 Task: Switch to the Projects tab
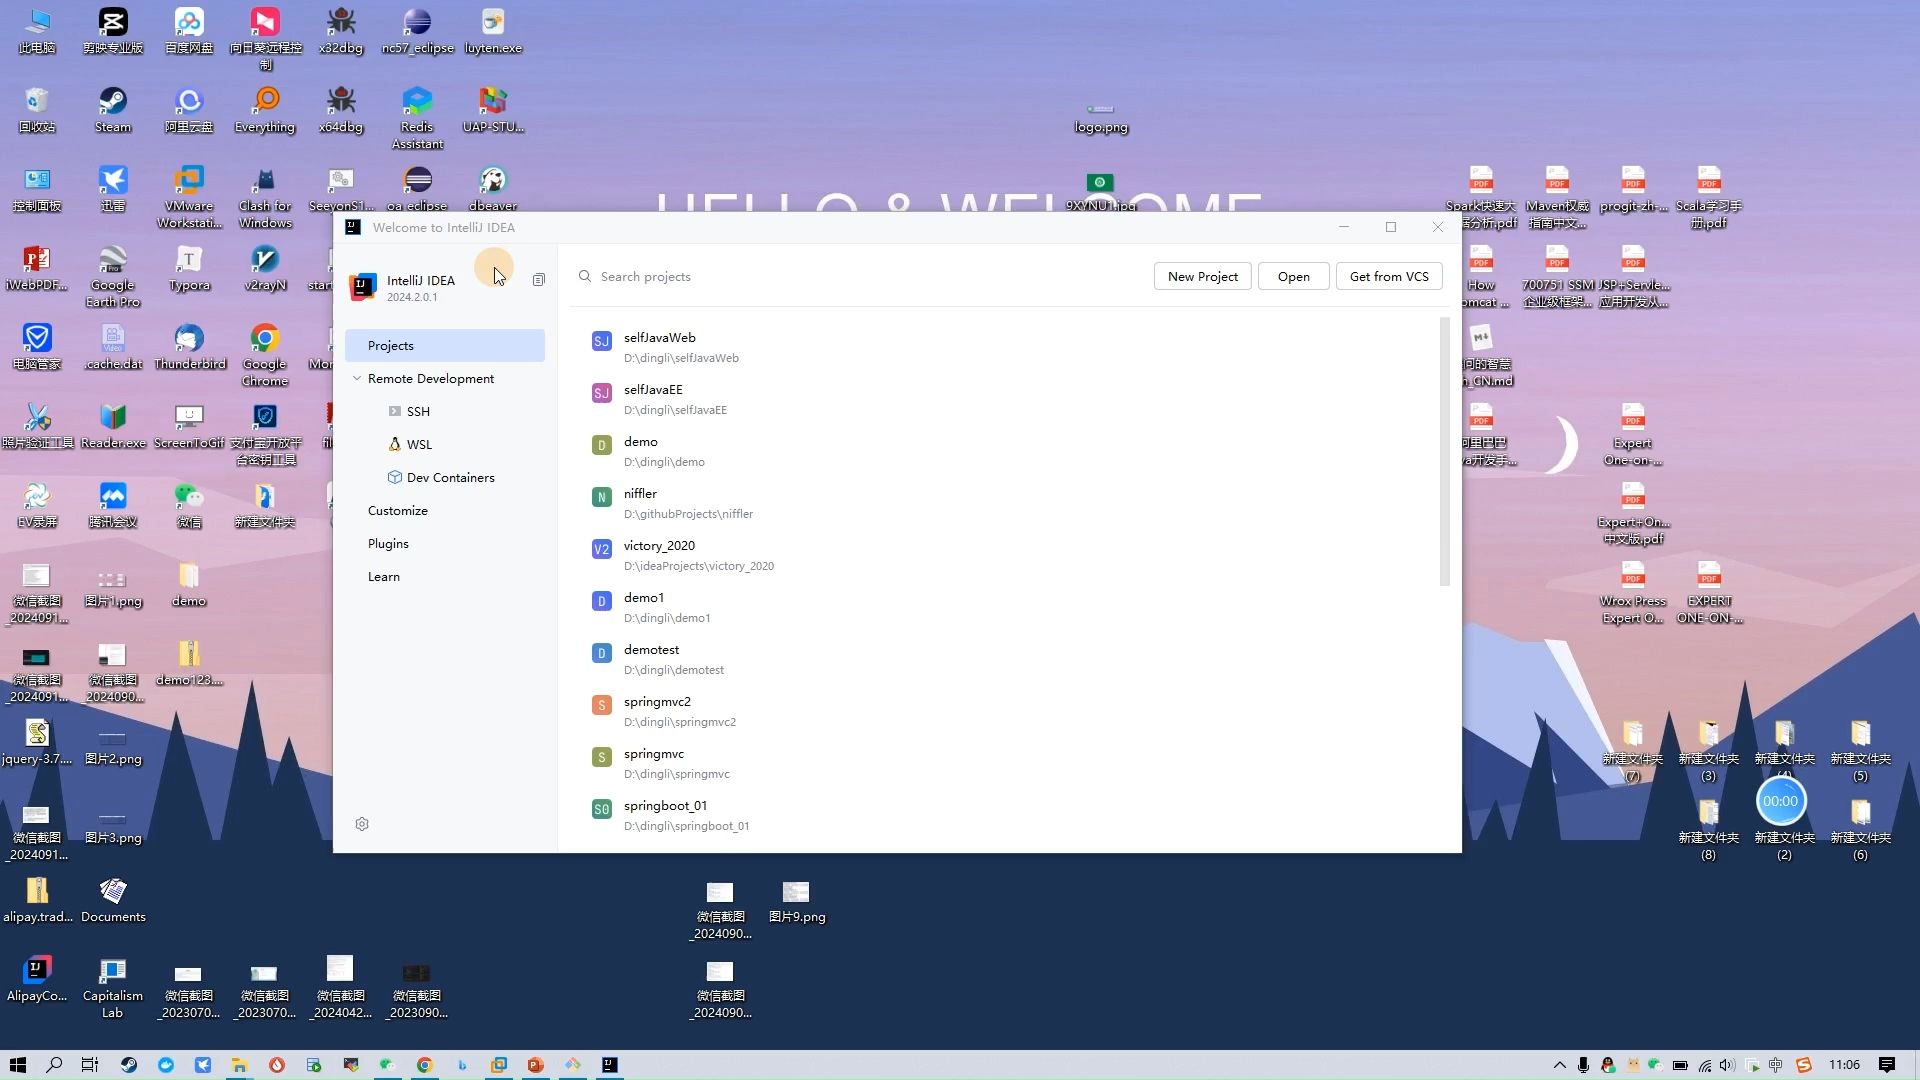(x=445, y=345)
